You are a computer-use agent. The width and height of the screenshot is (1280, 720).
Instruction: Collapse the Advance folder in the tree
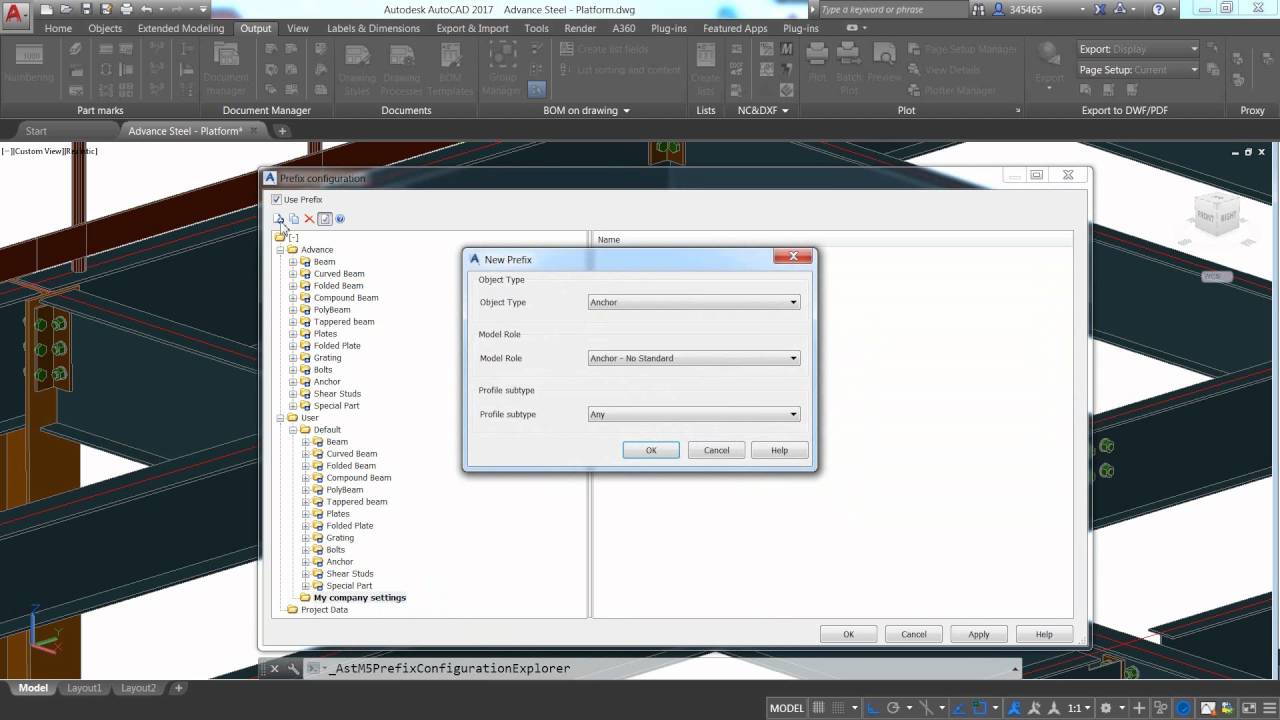tap(281, 250)
